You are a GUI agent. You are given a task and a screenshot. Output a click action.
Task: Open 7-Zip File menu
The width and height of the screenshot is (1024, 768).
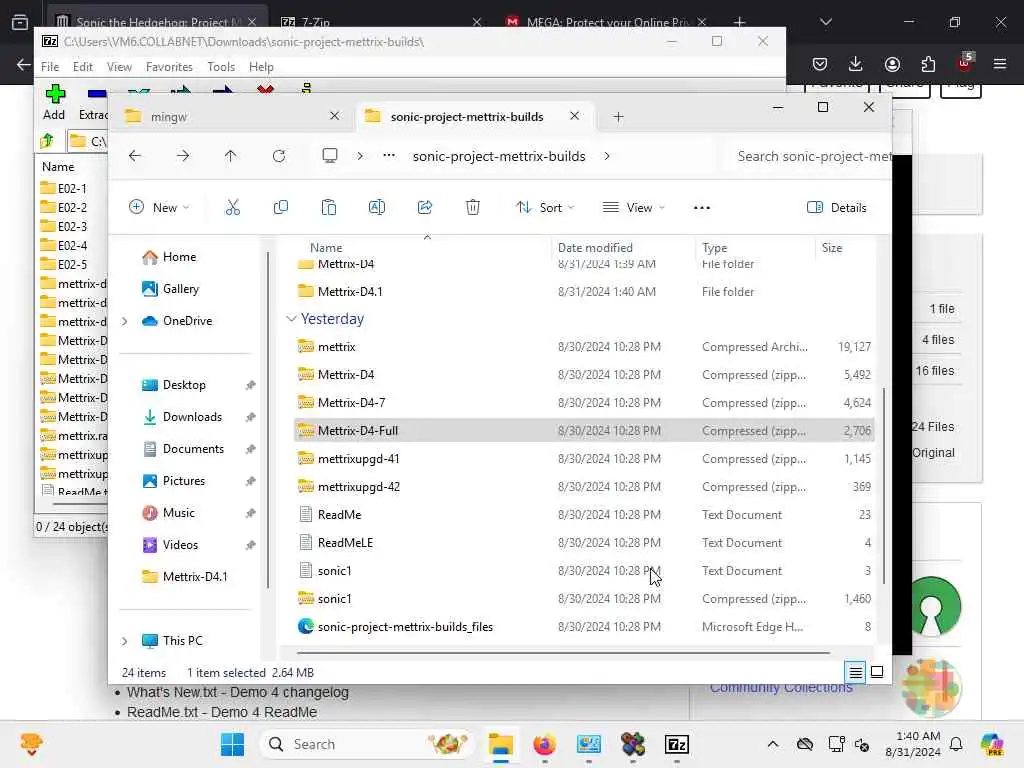tap(50, 67)
